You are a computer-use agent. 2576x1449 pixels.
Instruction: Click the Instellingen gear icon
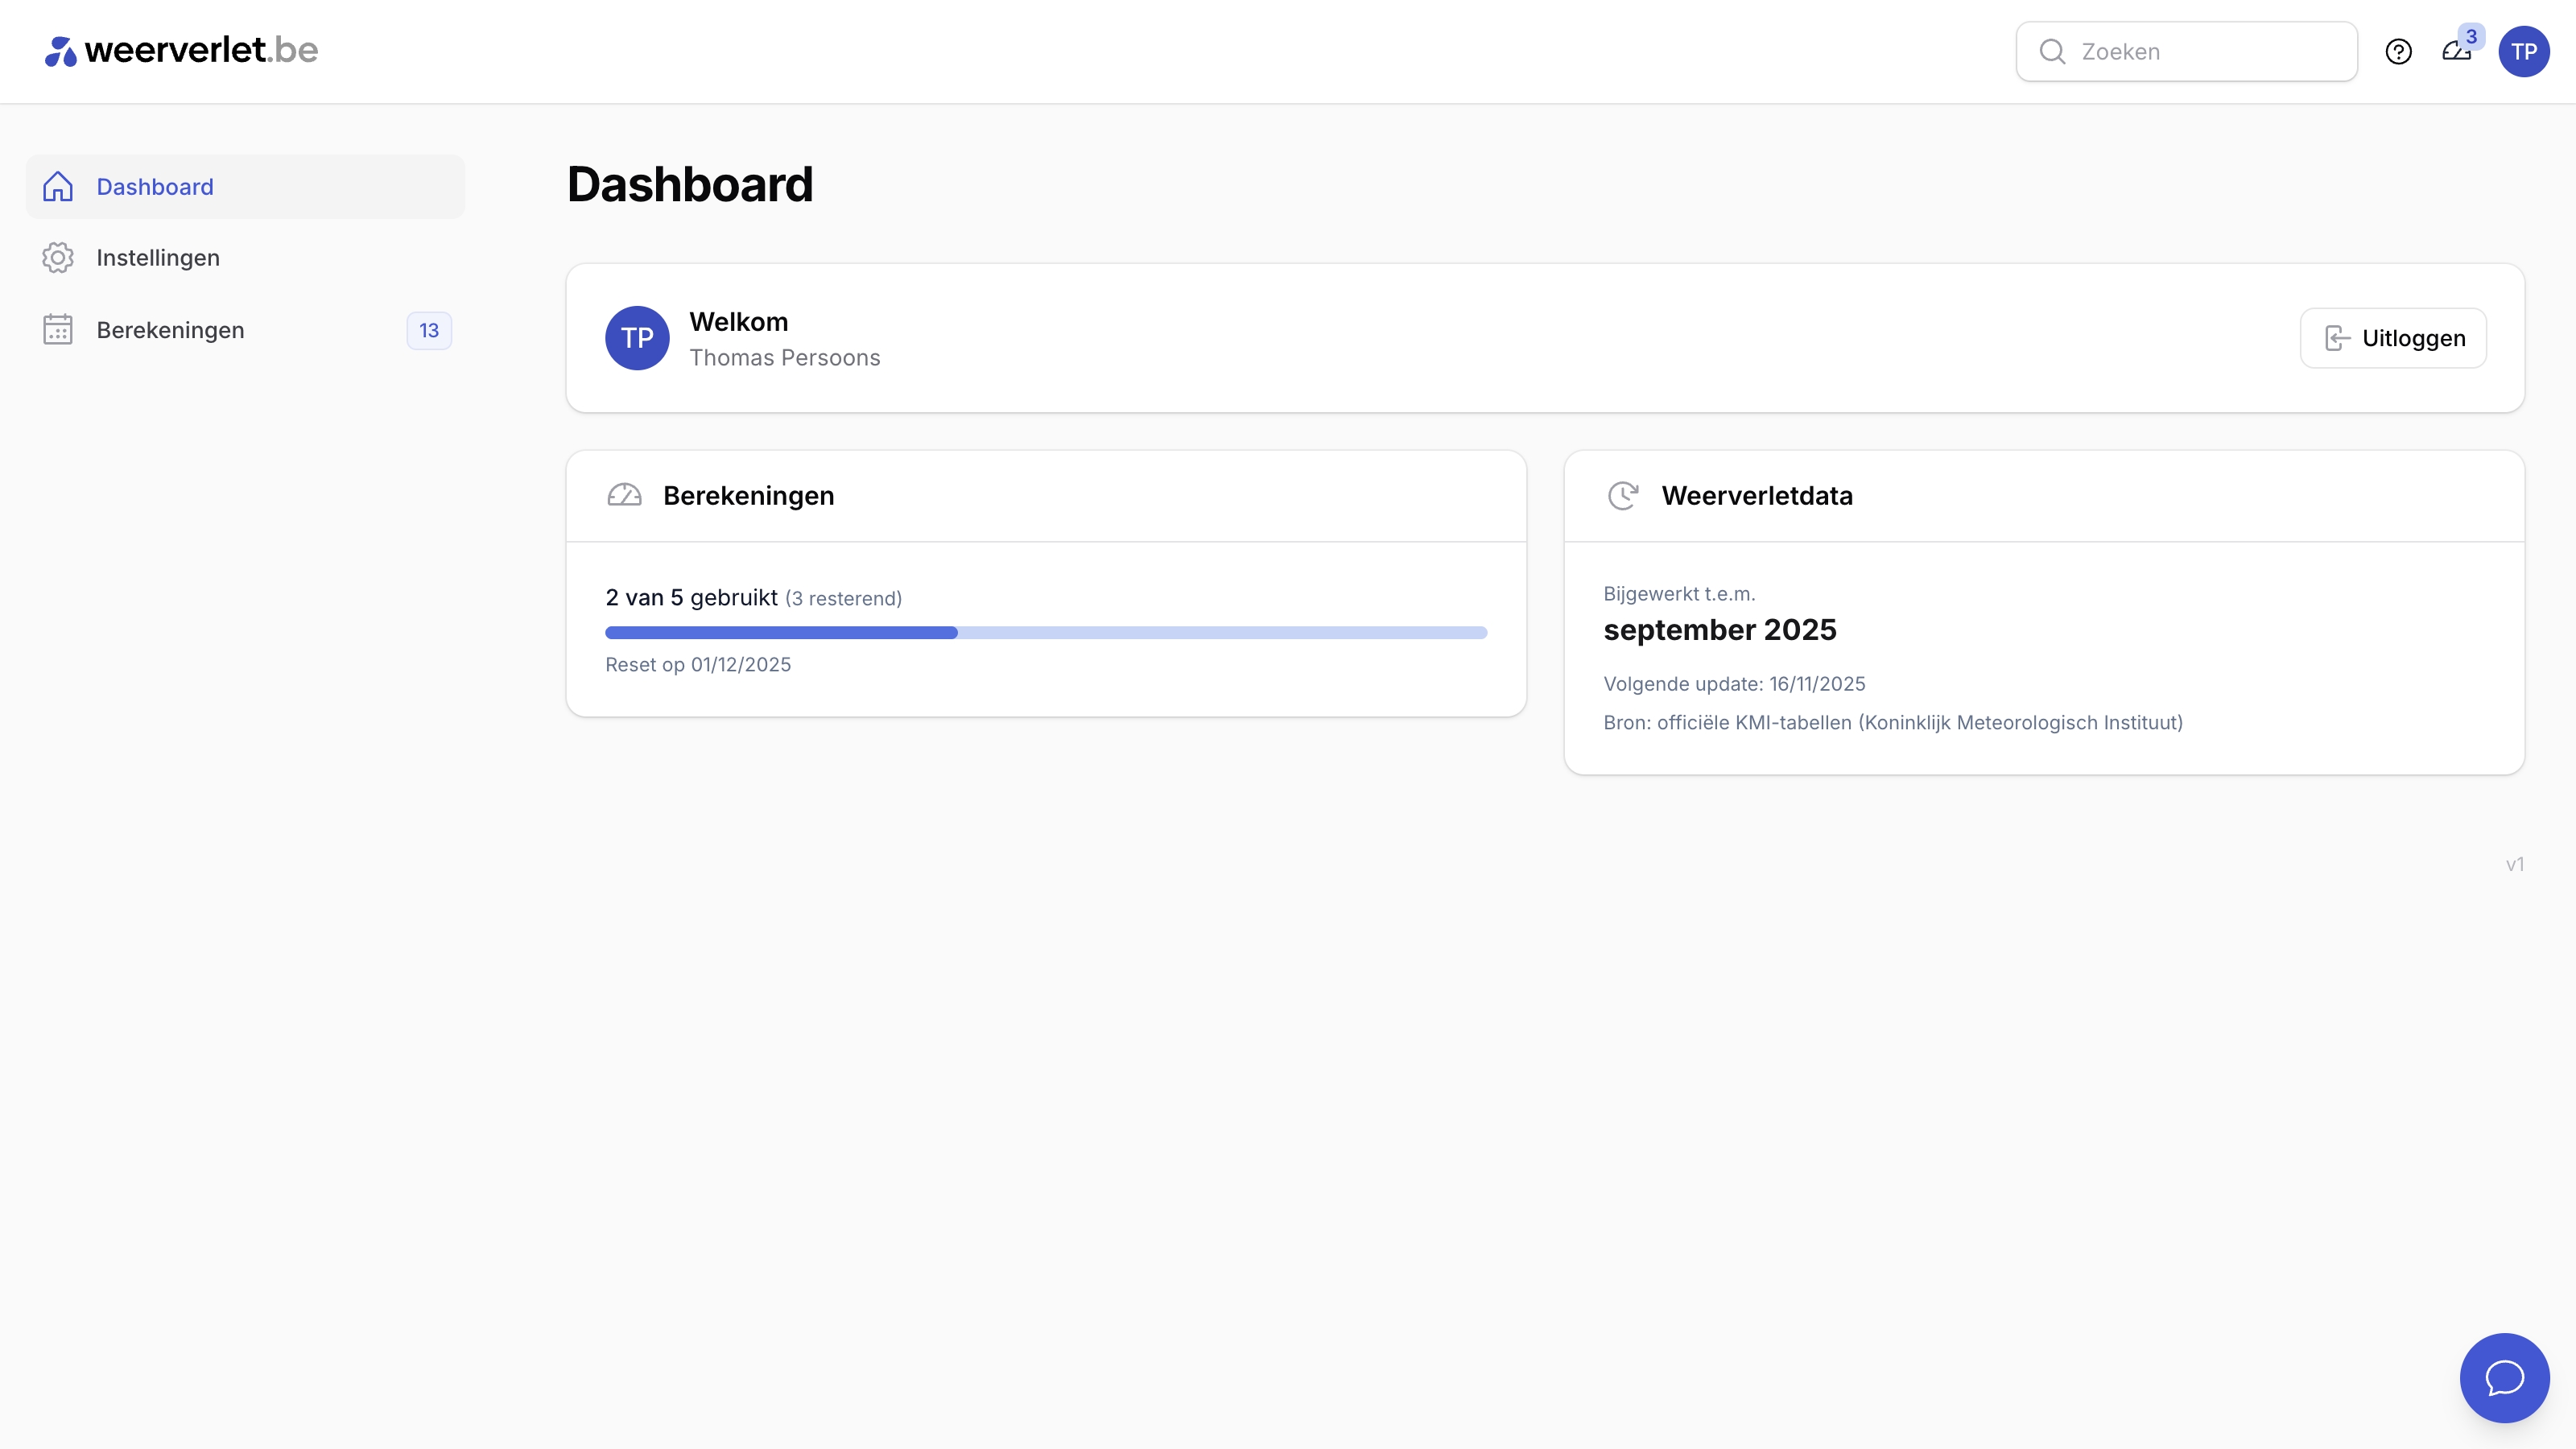(x=58, y=258)
